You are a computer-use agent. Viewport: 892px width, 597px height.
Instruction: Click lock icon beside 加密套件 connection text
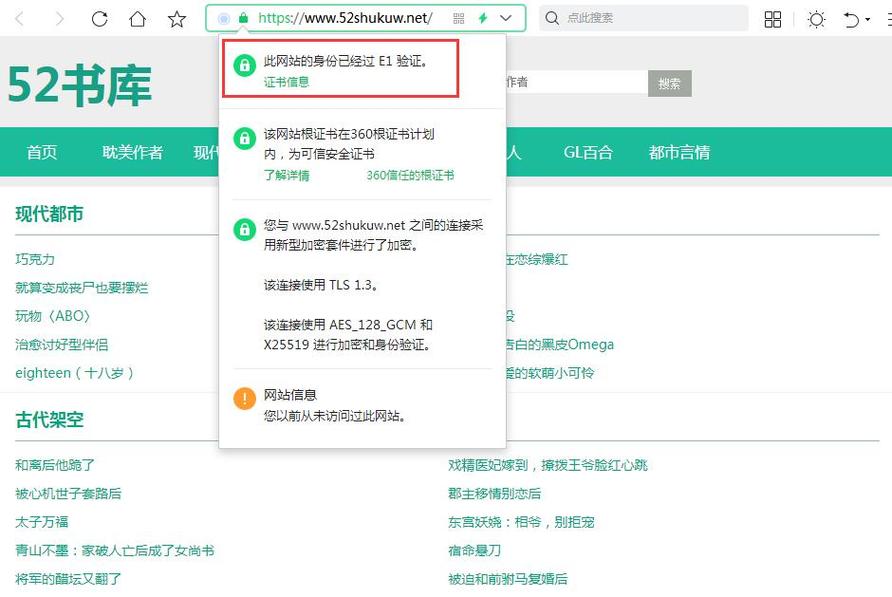245,229
